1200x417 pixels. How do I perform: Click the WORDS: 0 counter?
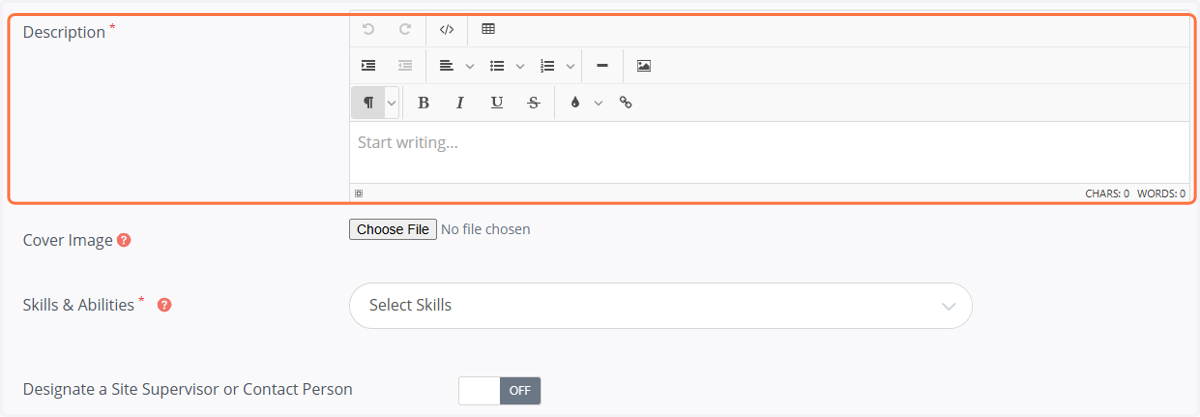(x=1161, y=194)
